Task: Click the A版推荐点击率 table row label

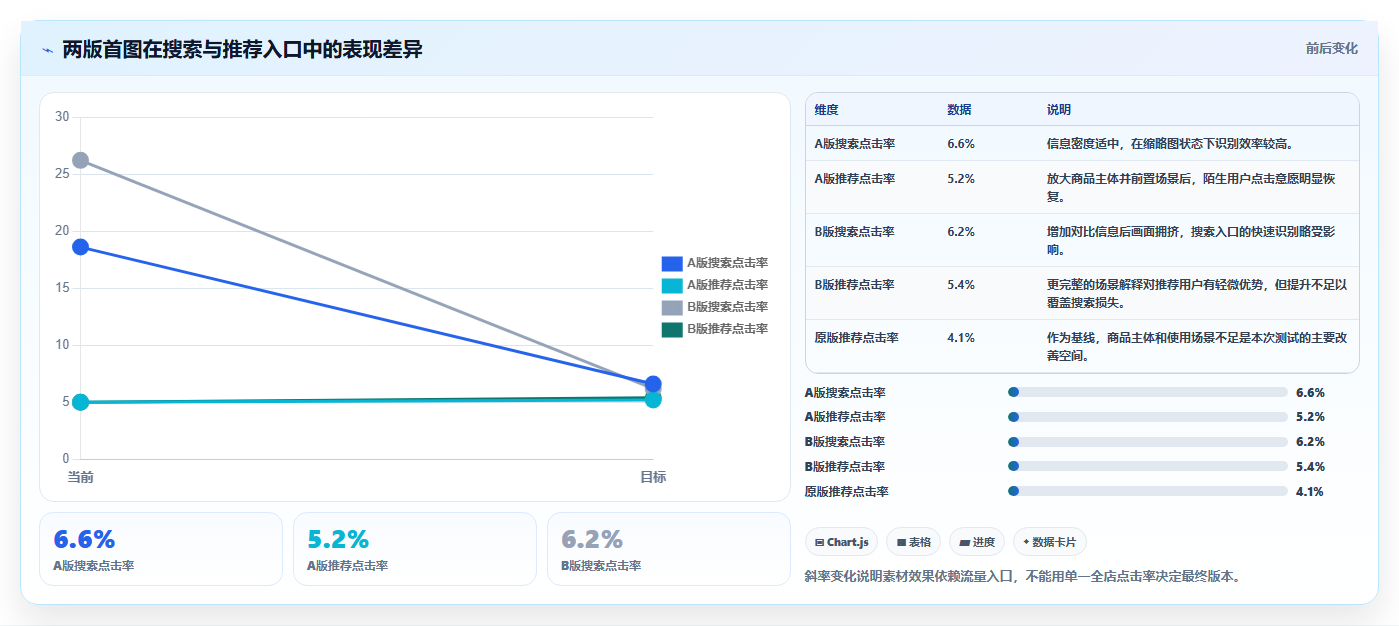Action: tap(855, 178)
